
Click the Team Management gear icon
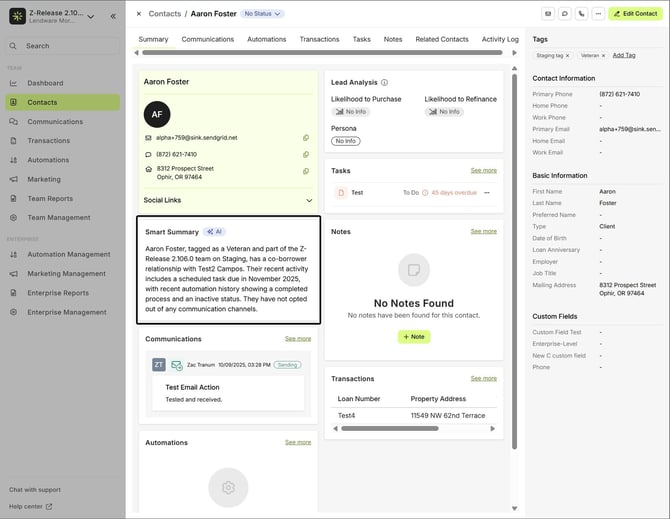coord(13,217)
